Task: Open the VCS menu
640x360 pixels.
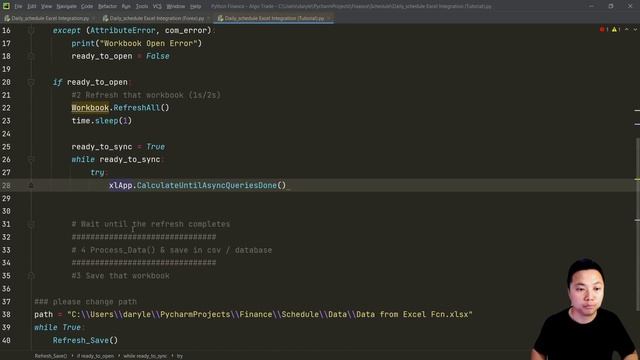Action: pyautogui.click(x=157, y=6)
